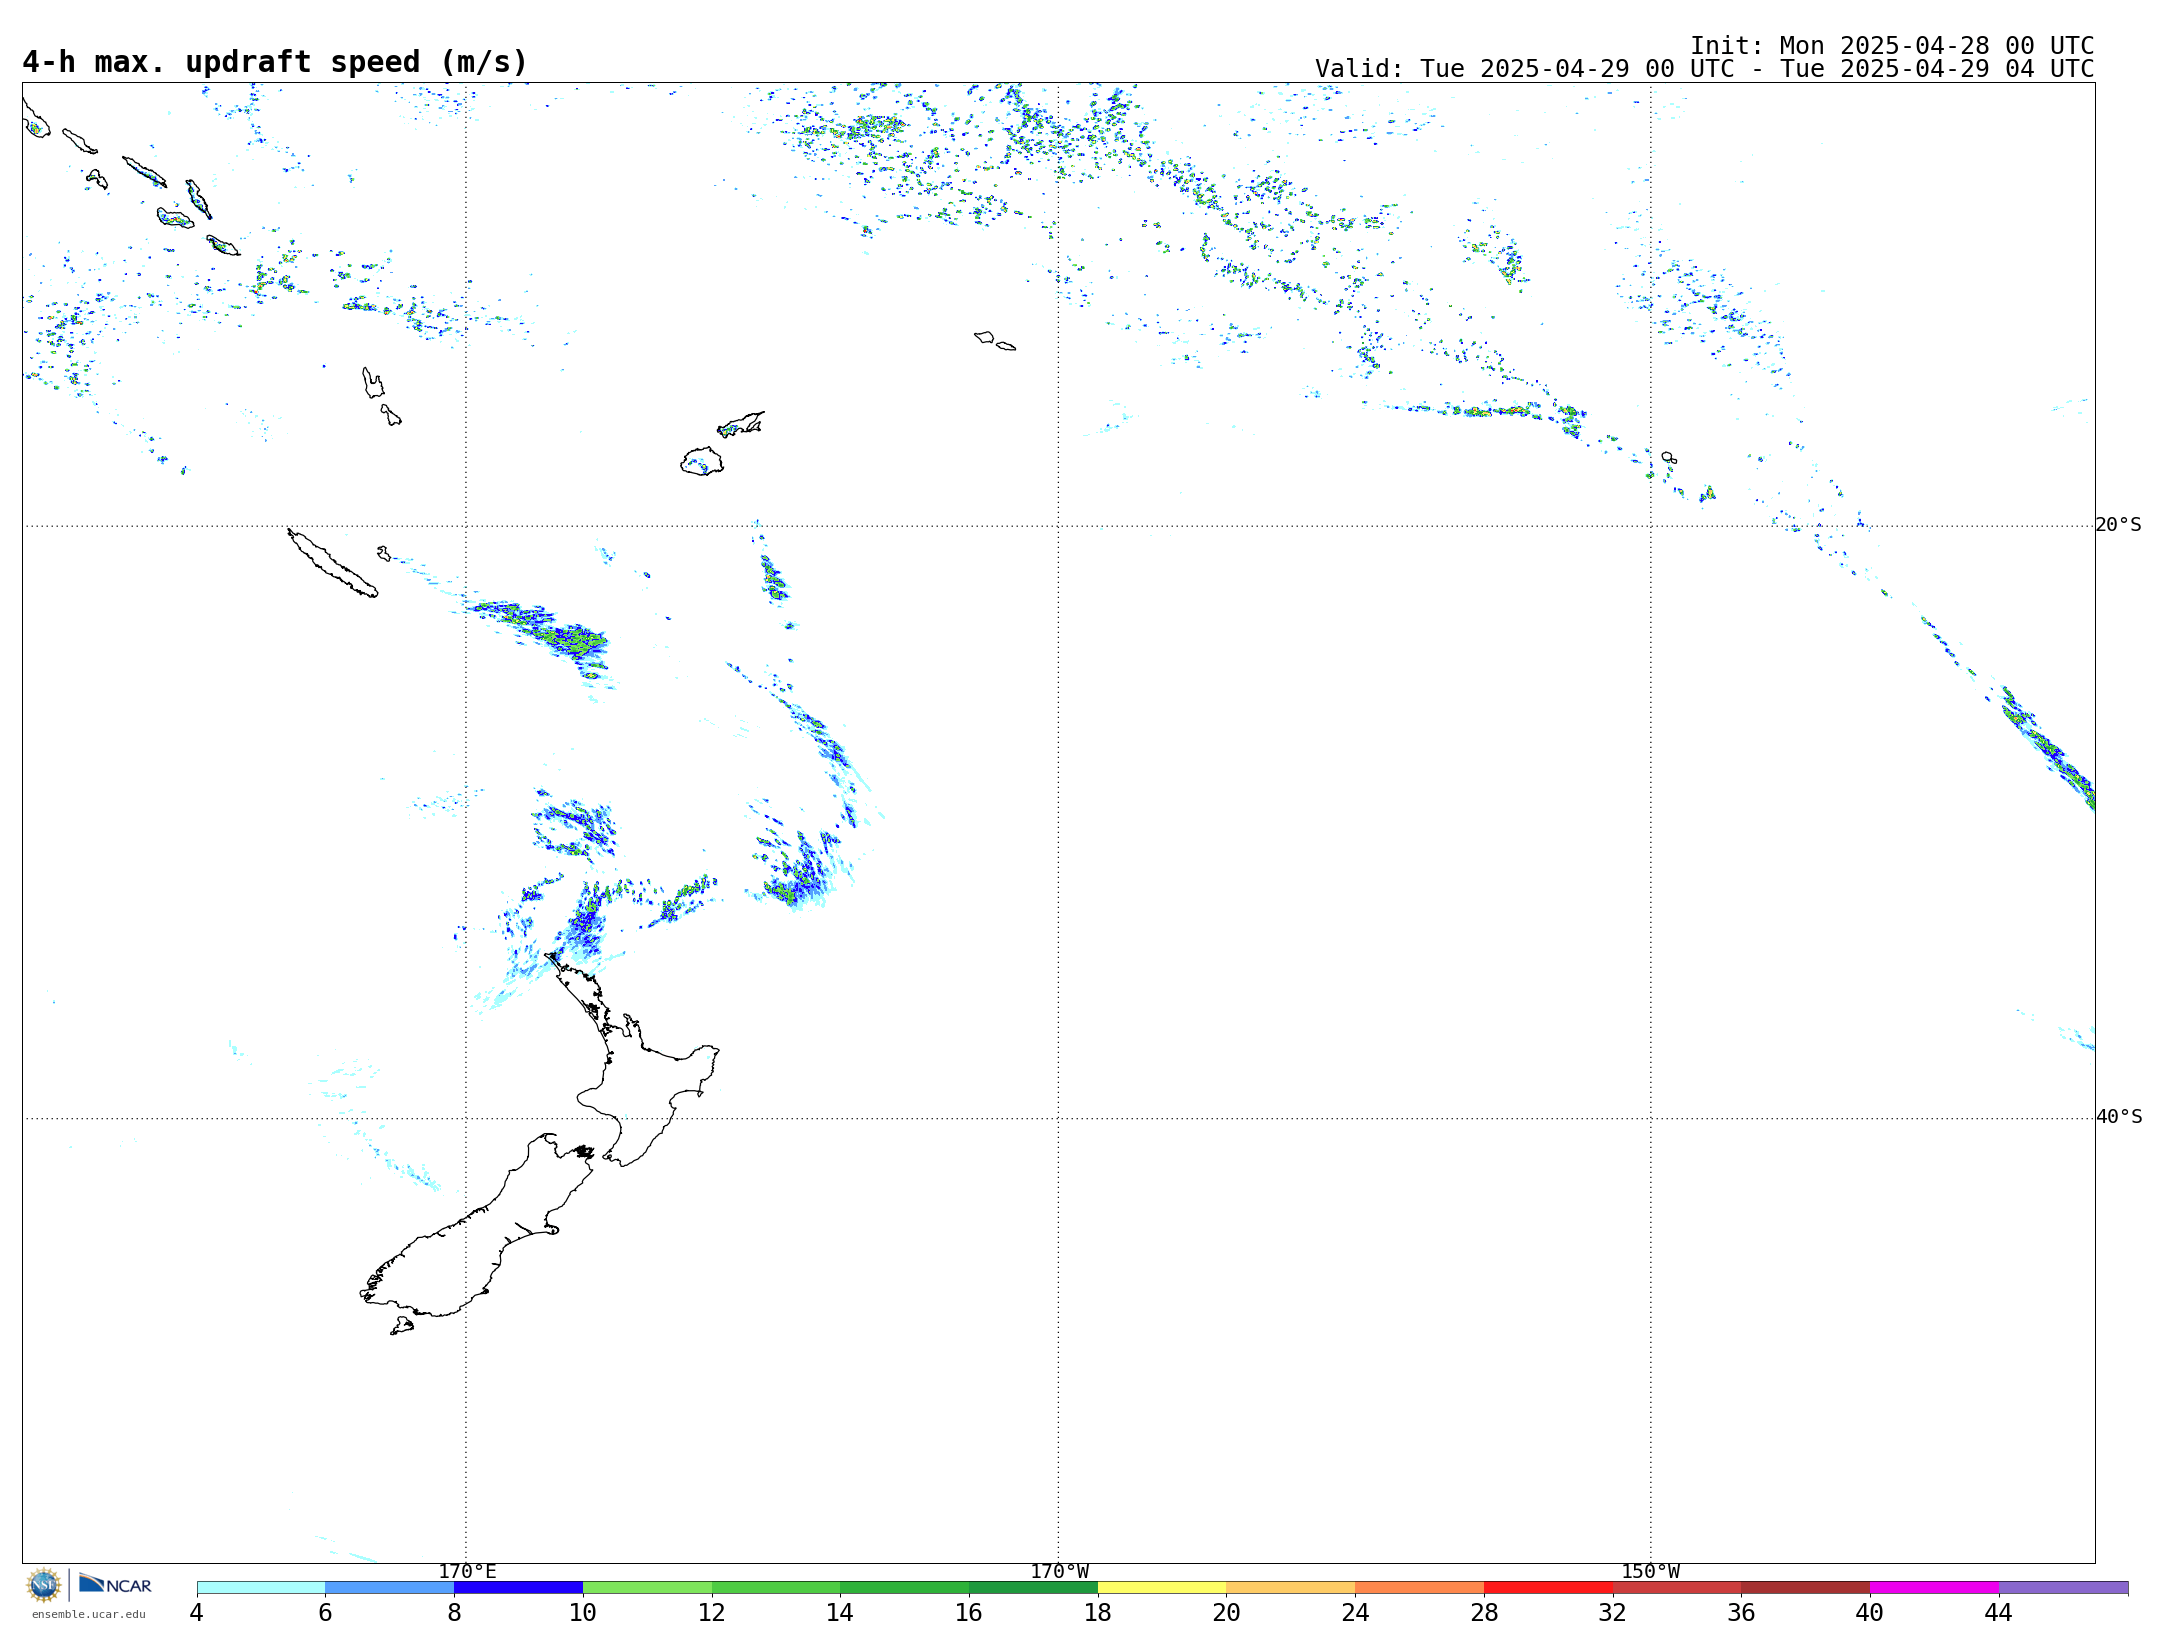Pick the red 28–32 m/s swatch
This screenshot has width=2160, height=1626.
coord(1548,1588)
